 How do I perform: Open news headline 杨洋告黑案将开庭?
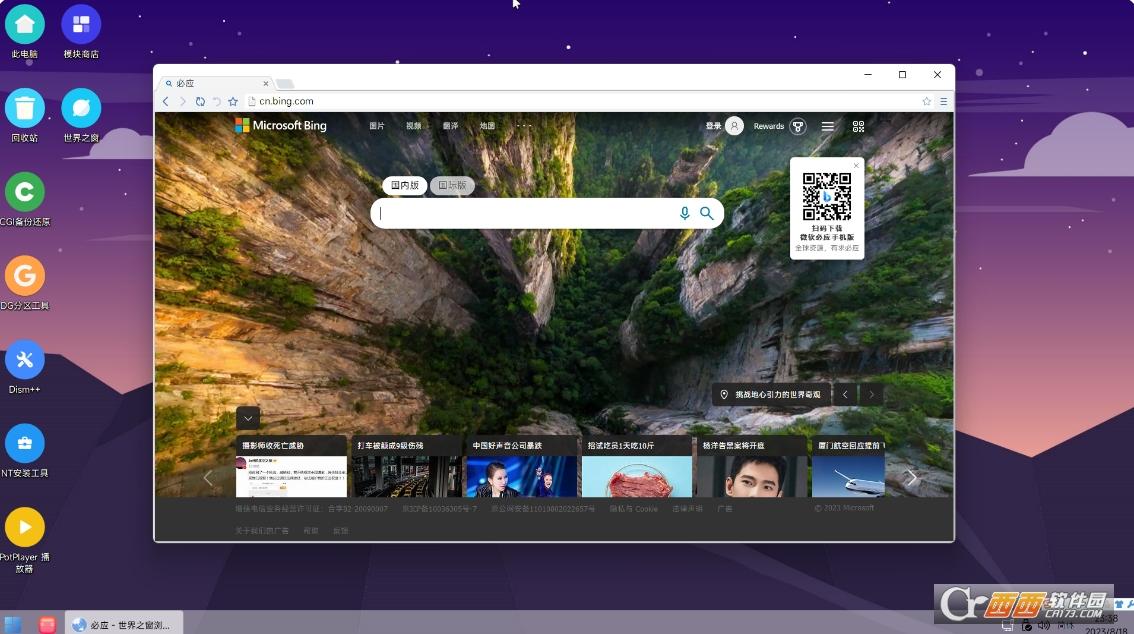point(733,446)
